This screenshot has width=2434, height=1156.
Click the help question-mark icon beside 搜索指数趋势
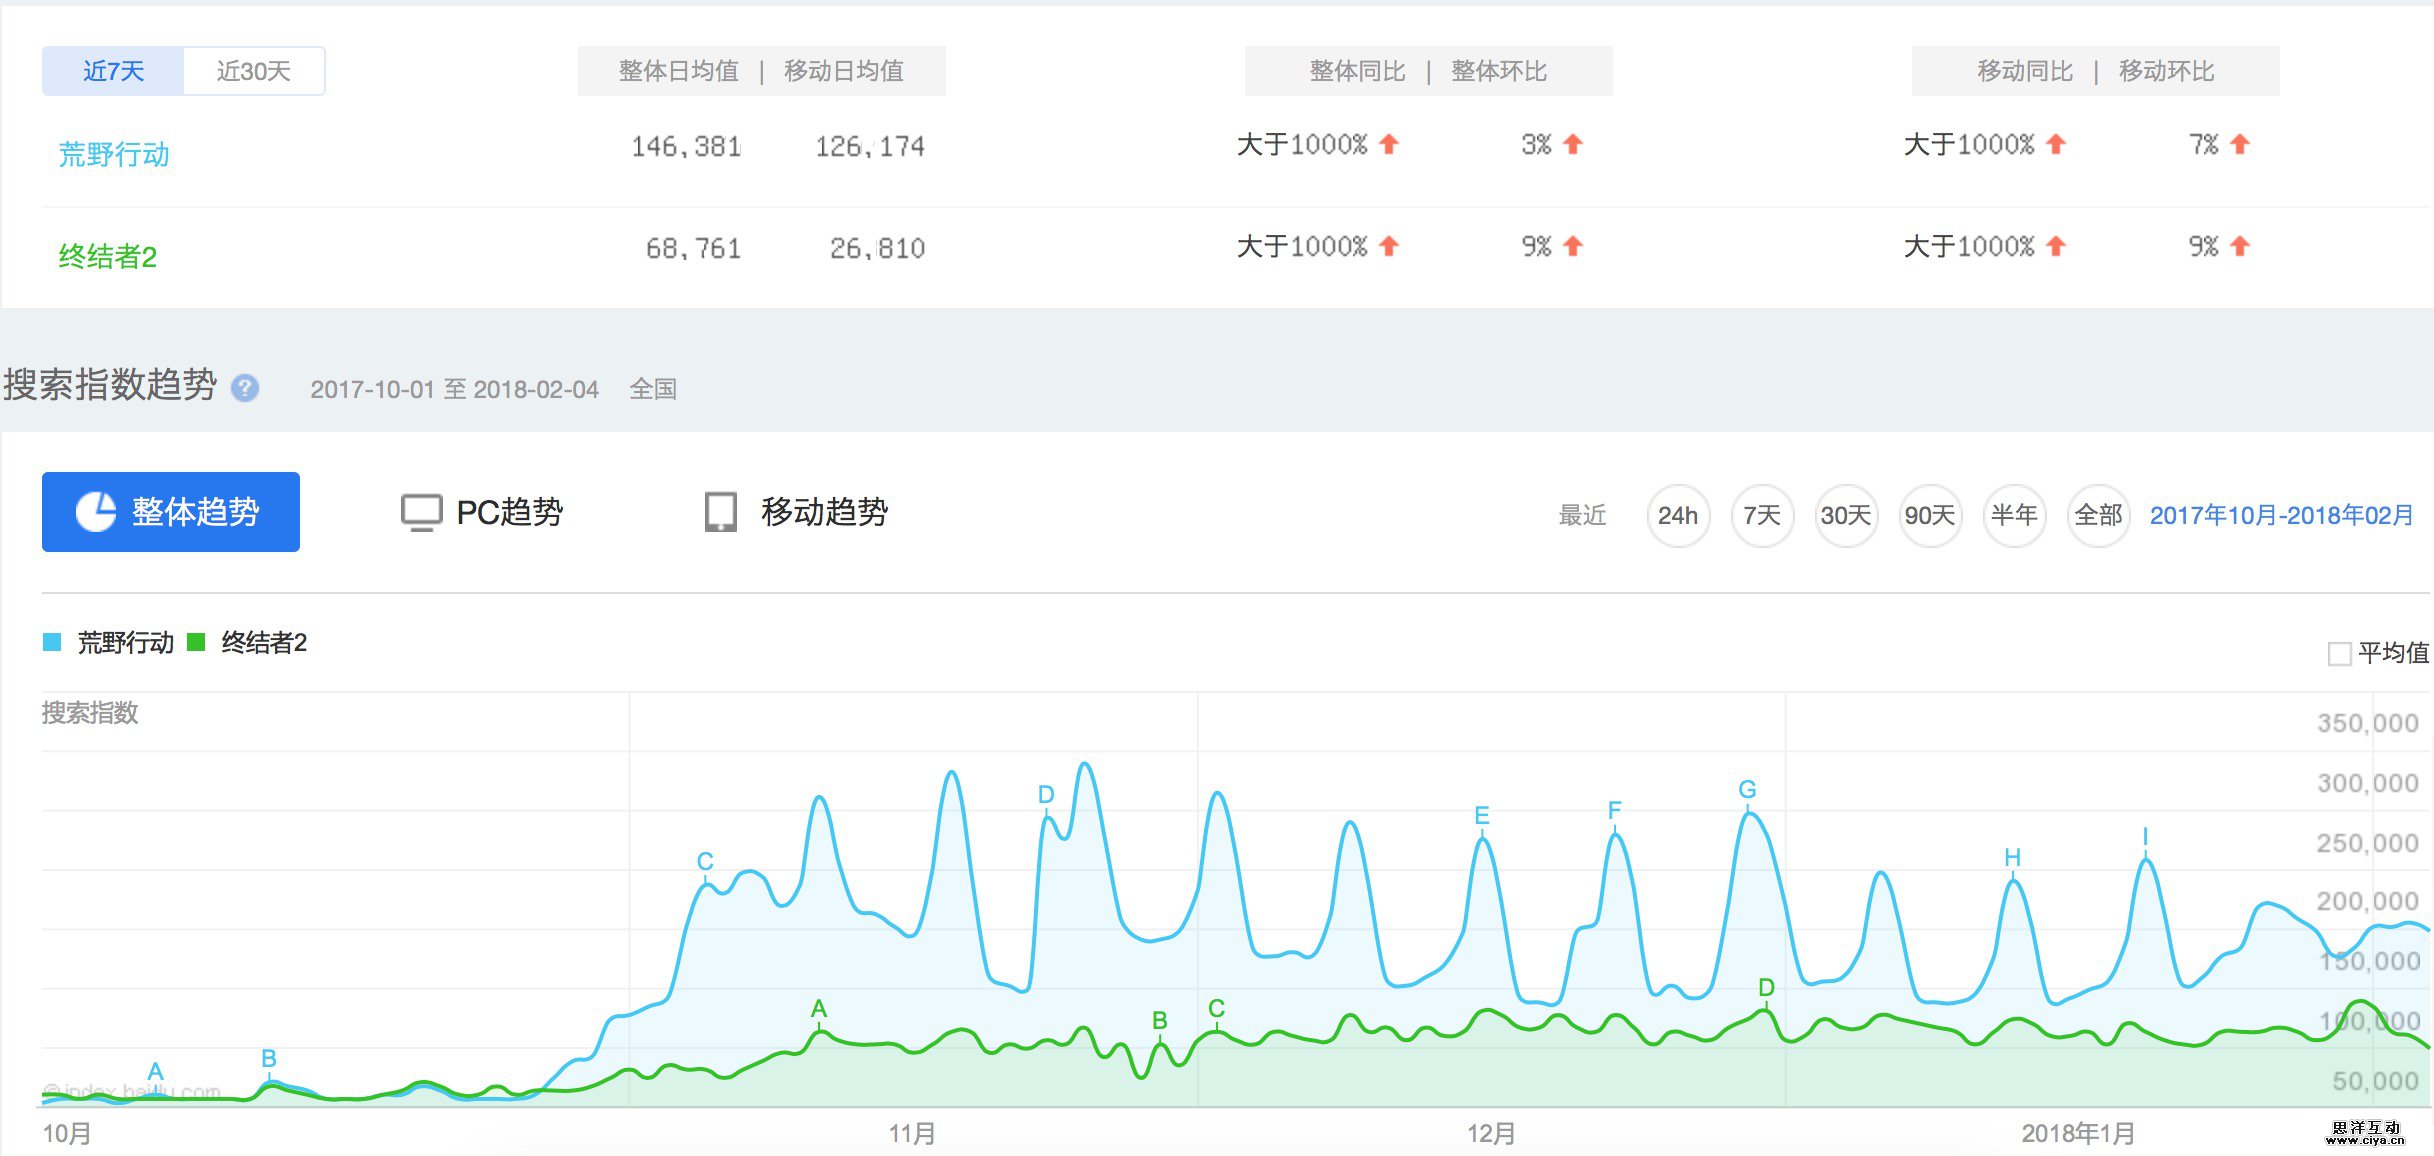[245, 388]
